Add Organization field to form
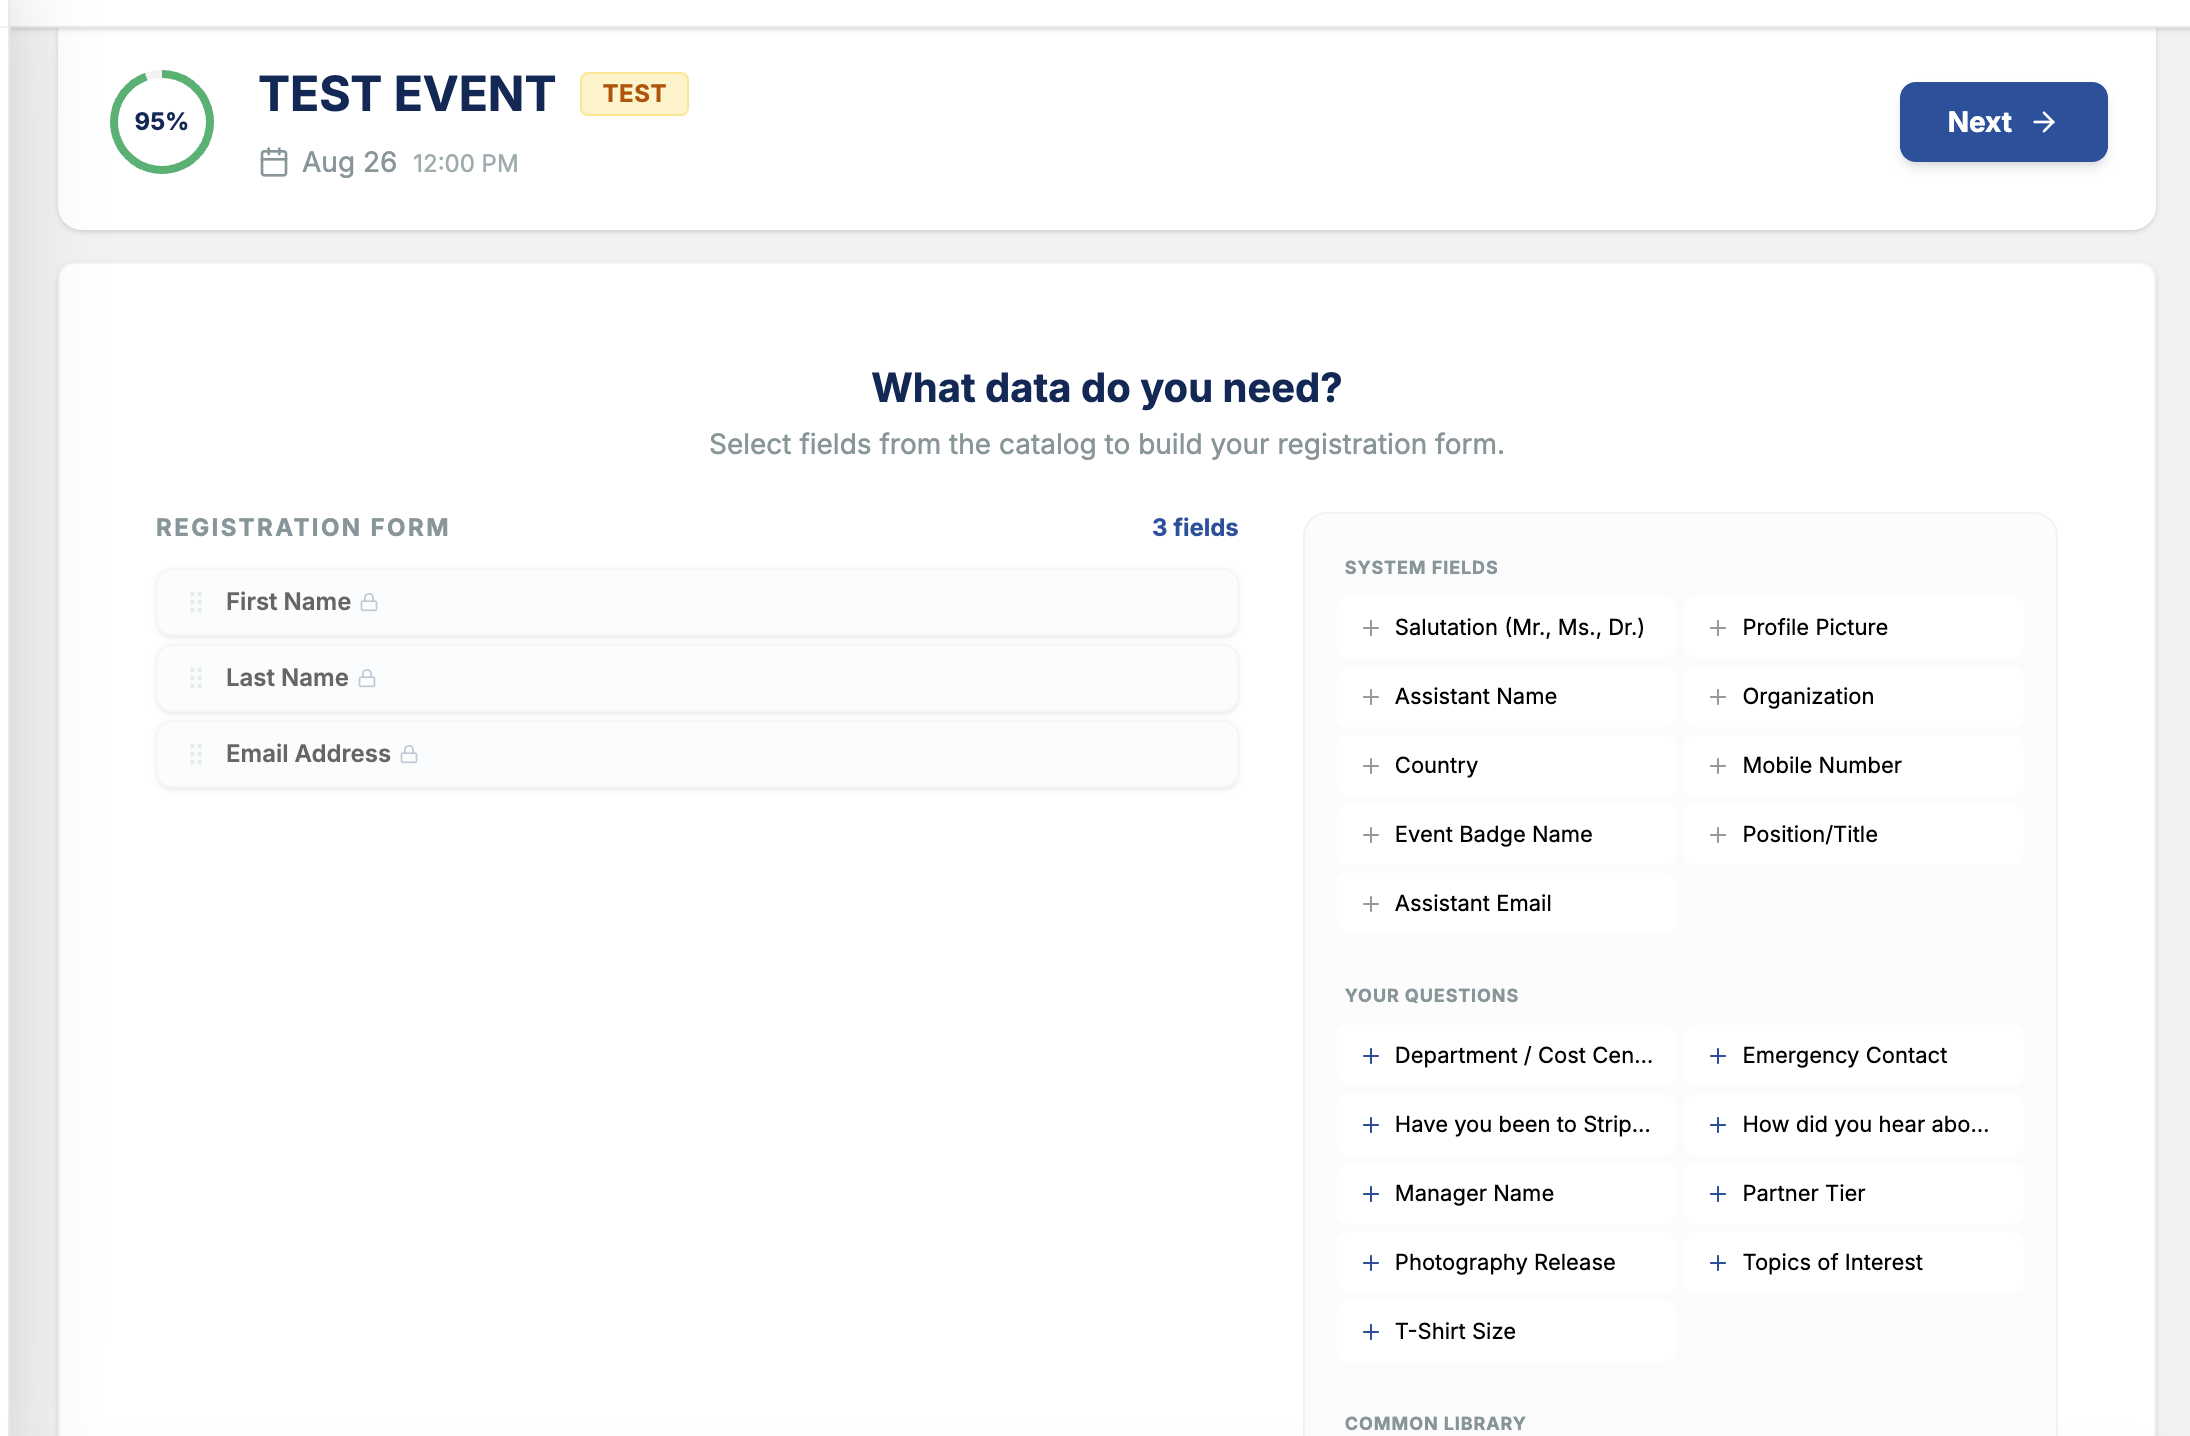Screen dimensions: 2190x1436 [1854, 697]
